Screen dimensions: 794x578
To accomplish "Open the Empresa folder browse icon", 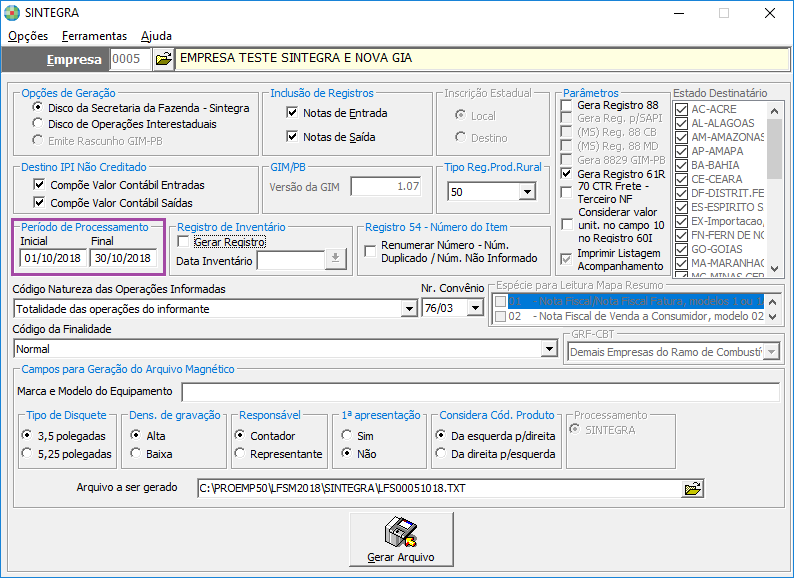I will click(164, 59).
